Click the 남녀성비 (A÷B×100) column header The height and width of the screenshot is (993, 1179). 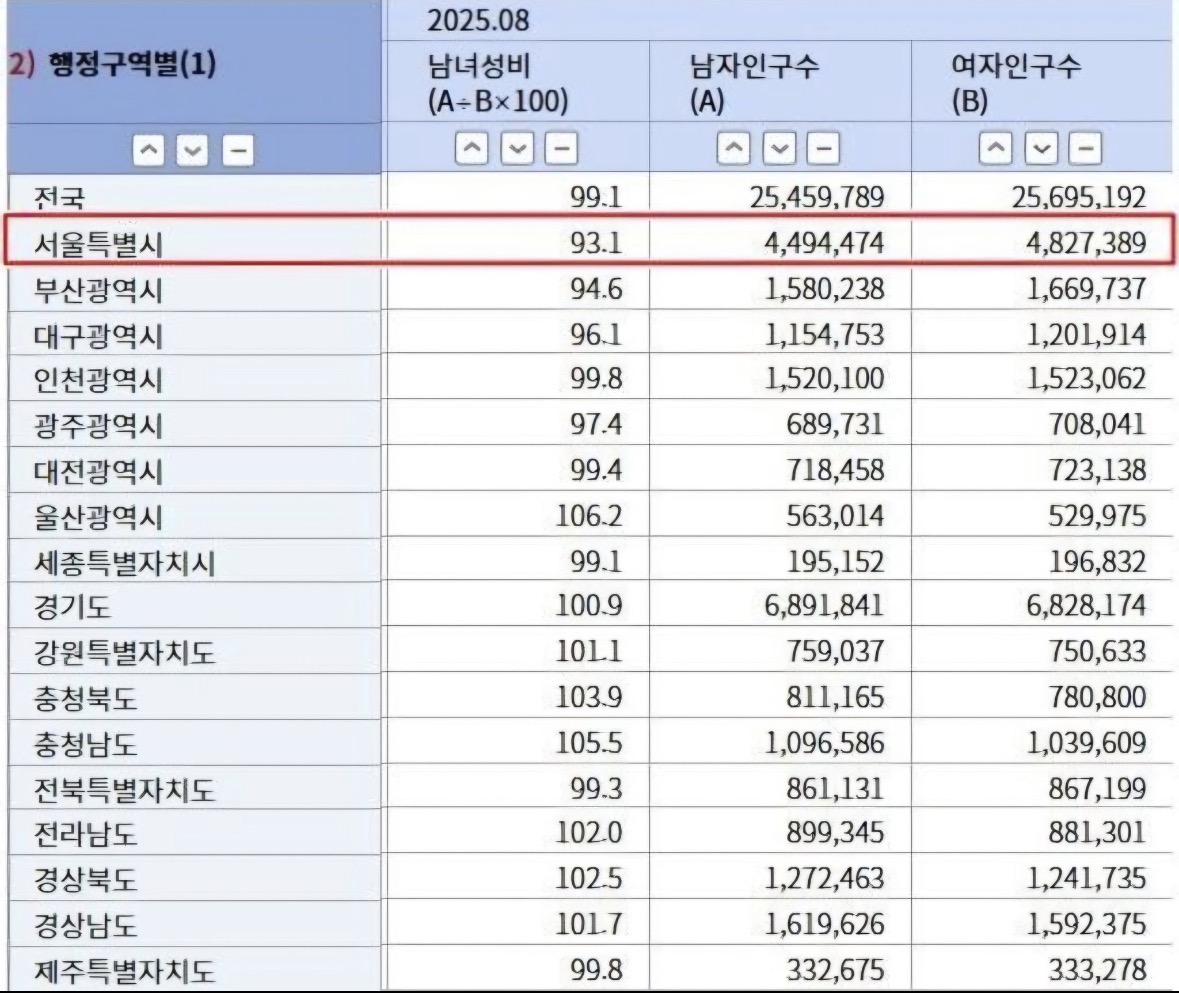[497, 84]
